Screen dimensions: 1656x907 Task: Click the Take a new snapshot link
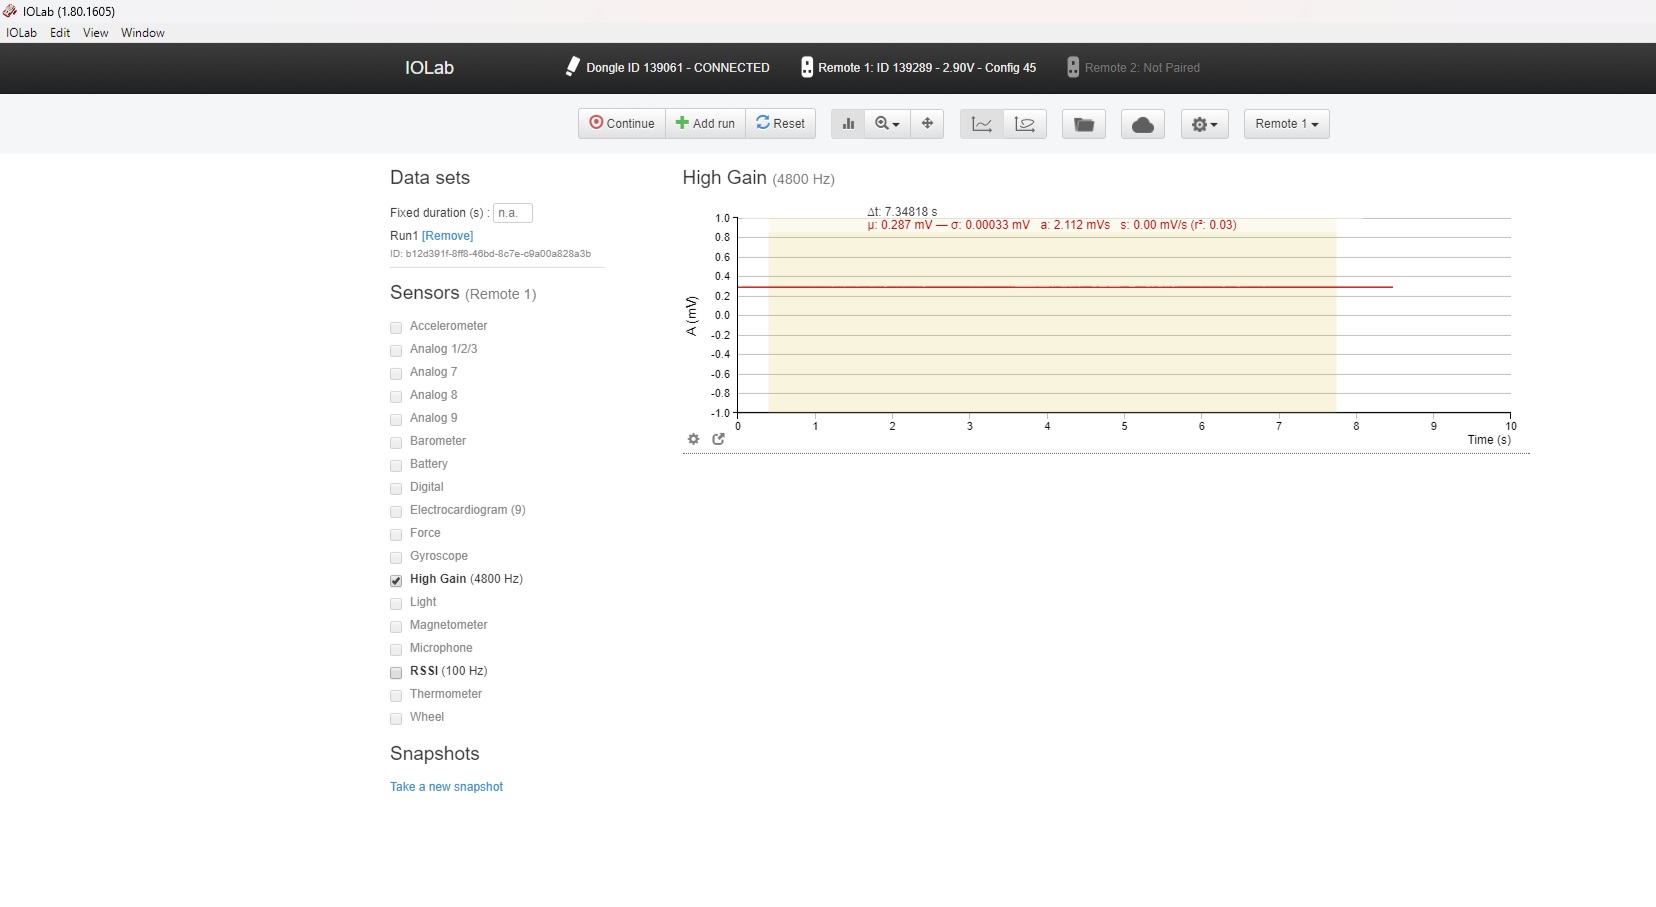[446, 786]
